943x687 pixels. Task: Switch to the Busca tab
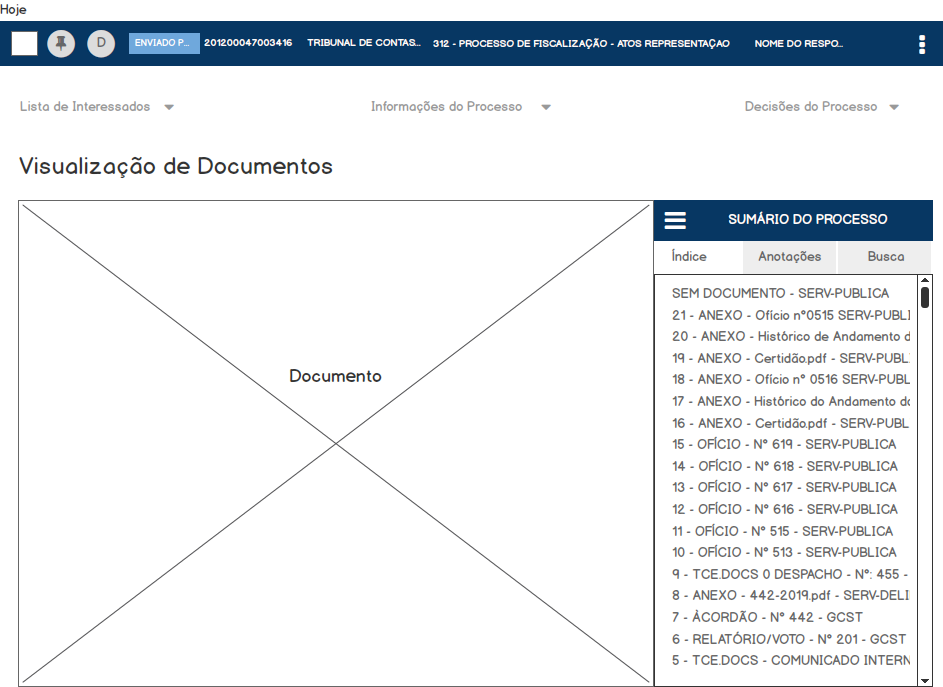(885, 257)
